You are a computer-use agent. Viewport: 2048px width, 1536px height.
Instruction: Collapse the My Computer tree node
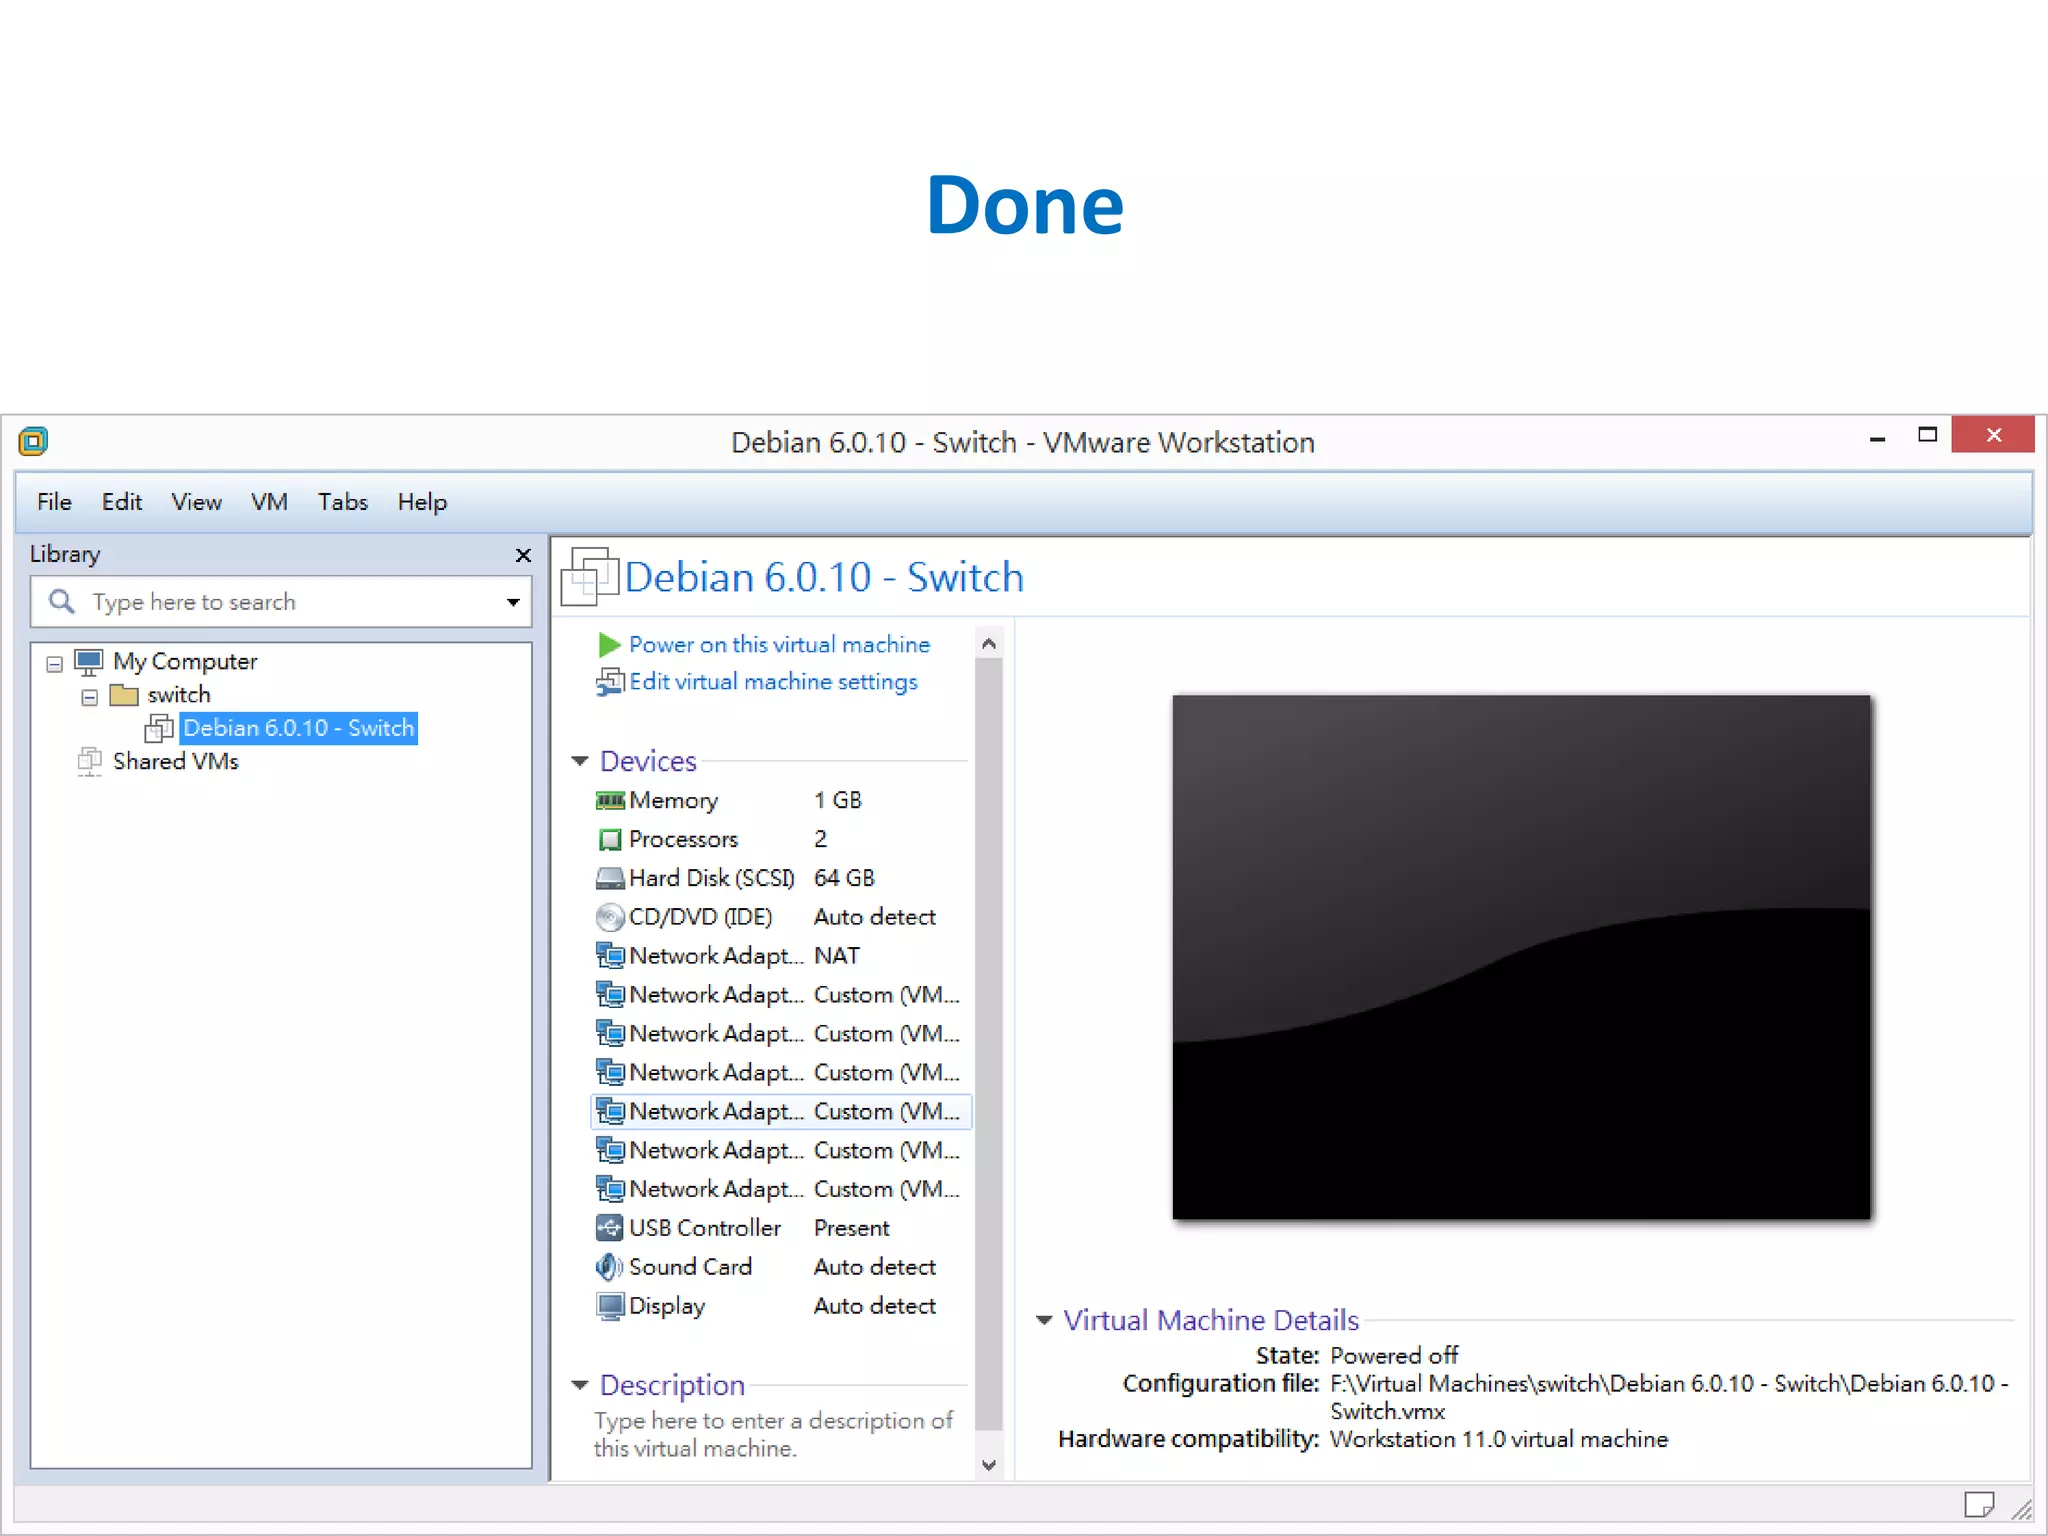[55, 663]
